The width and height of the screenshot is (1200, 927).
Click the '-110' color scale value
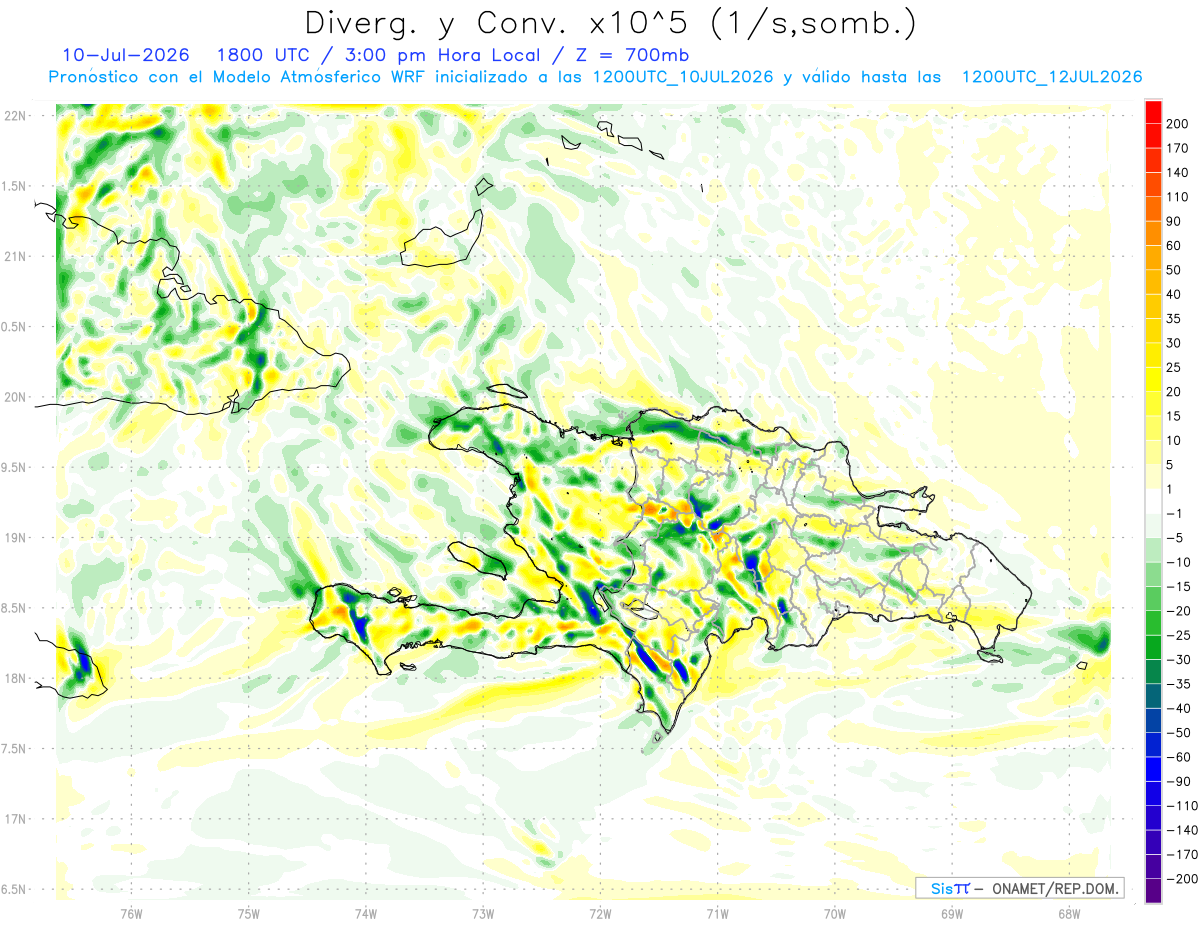pyautogui.click(x=1182, y=806)
